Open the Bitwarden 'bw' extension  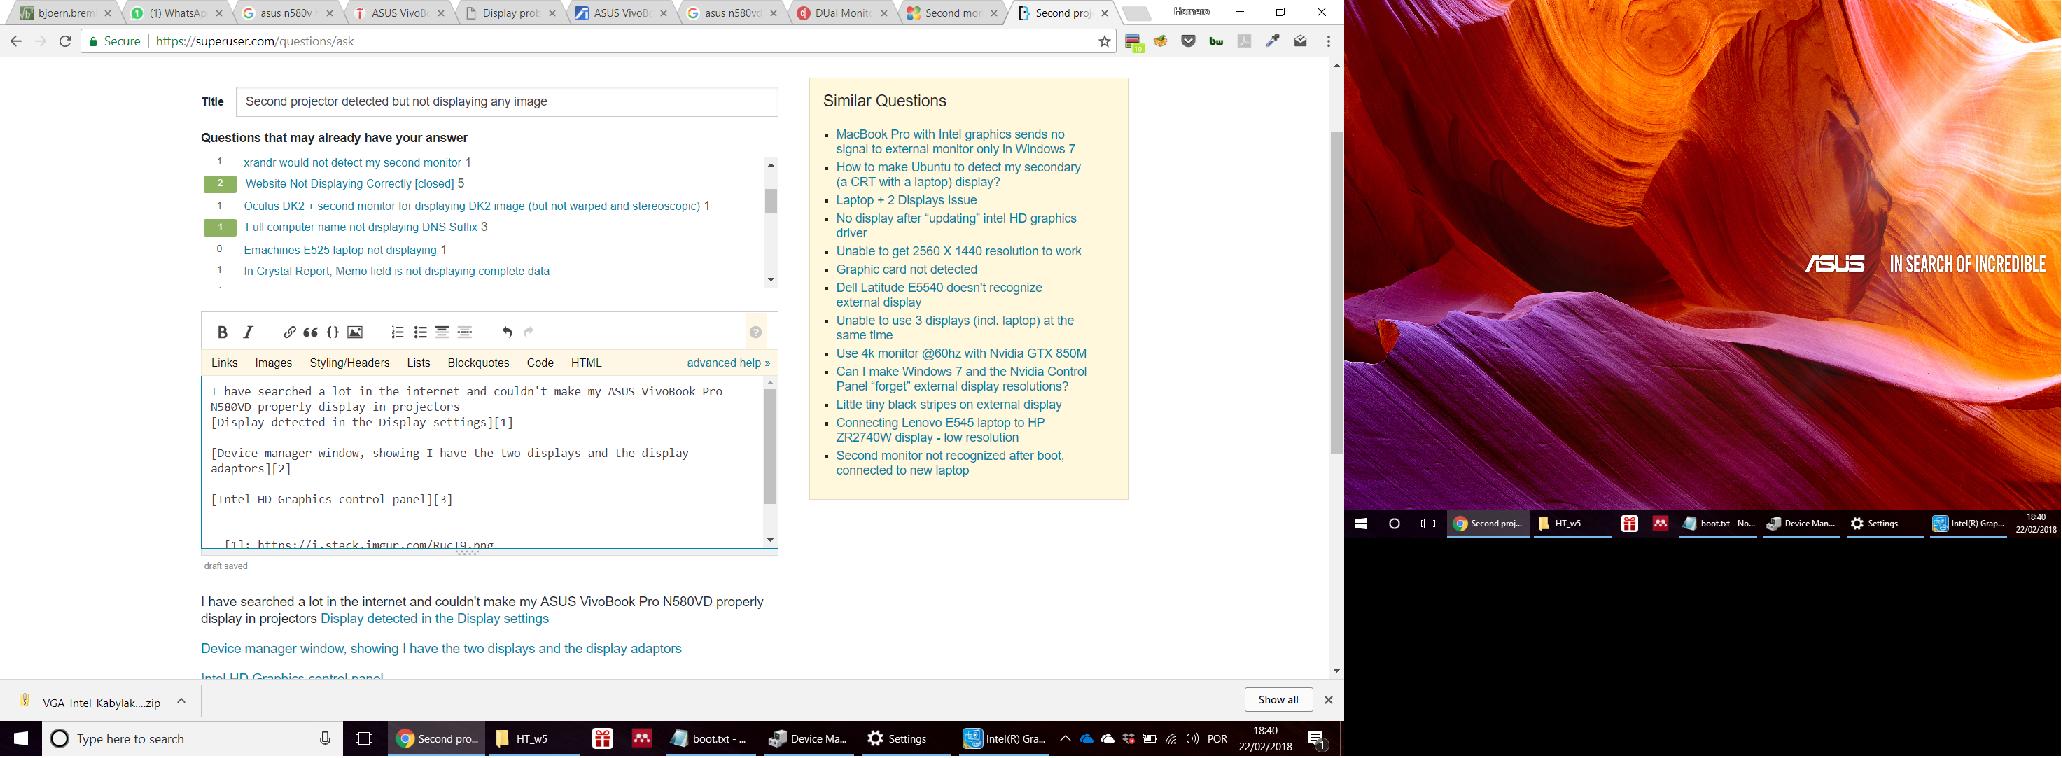coord(1216,41)
